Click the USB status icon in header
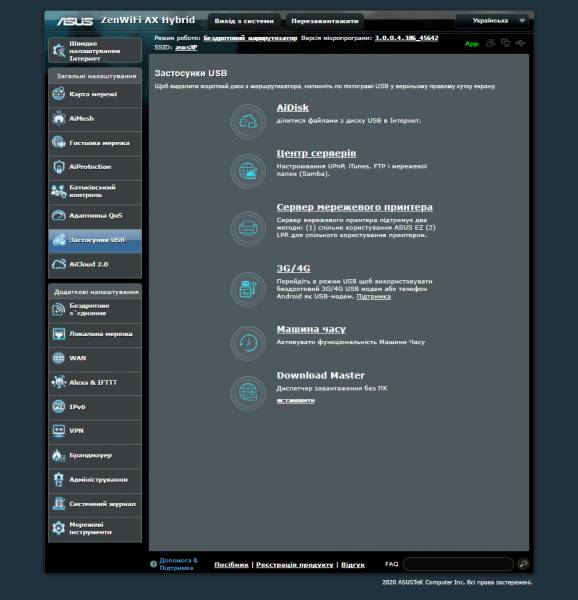The width and height of the screenshot is (578, 600). tap(520, 43)
